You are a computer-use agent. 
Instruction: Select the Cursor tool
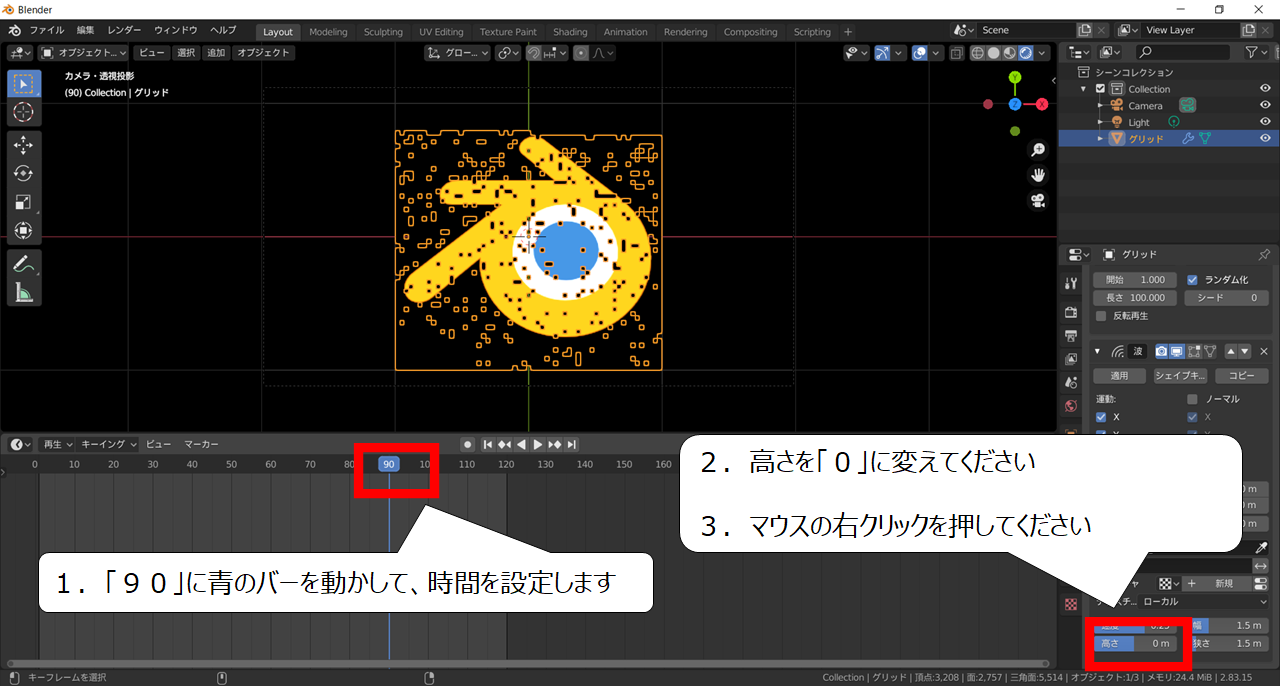point(24,112)
